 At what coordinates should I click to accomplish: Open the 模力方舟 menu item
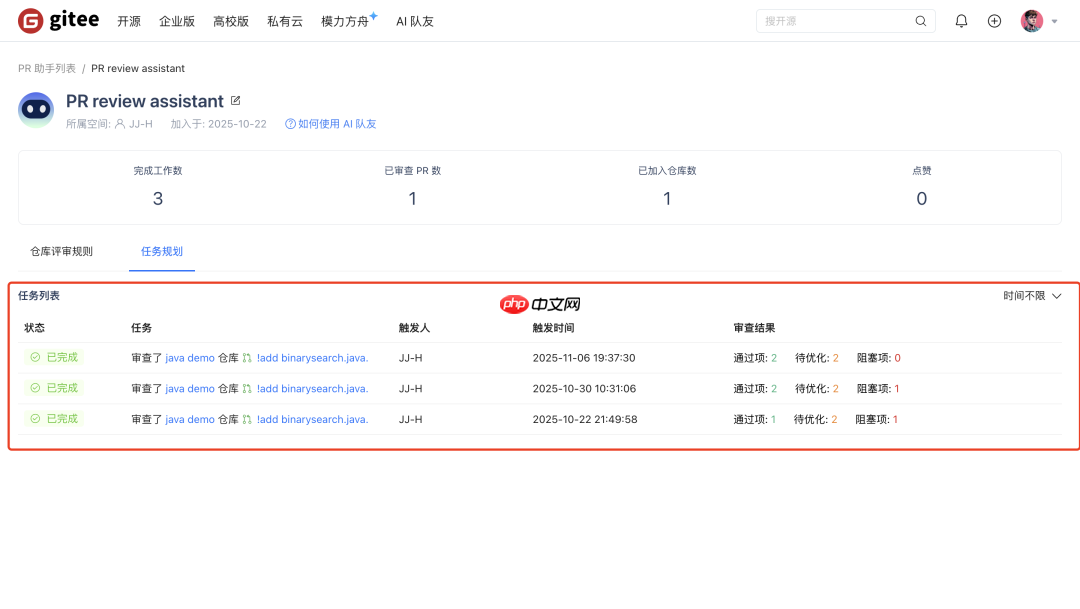tap(344, 21)
